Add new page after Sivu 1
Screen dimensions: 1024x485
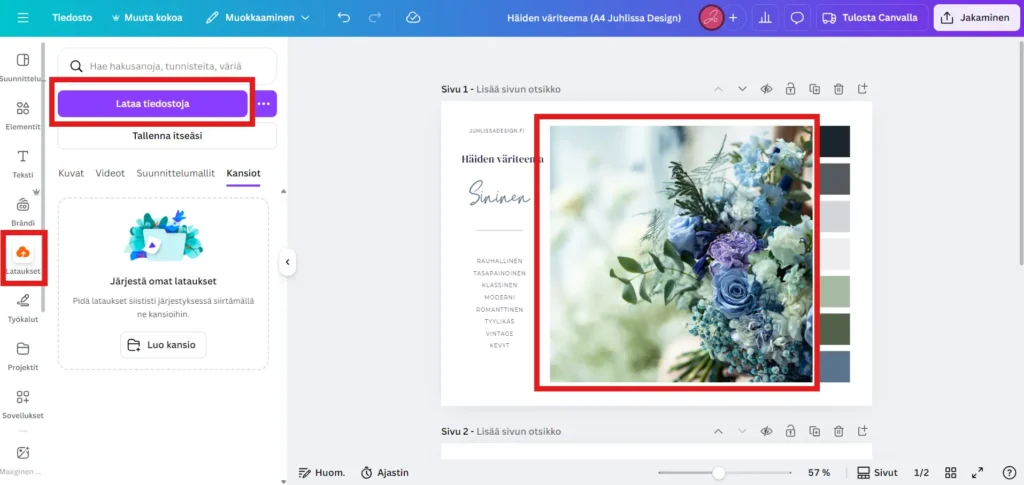pos(863,89)
